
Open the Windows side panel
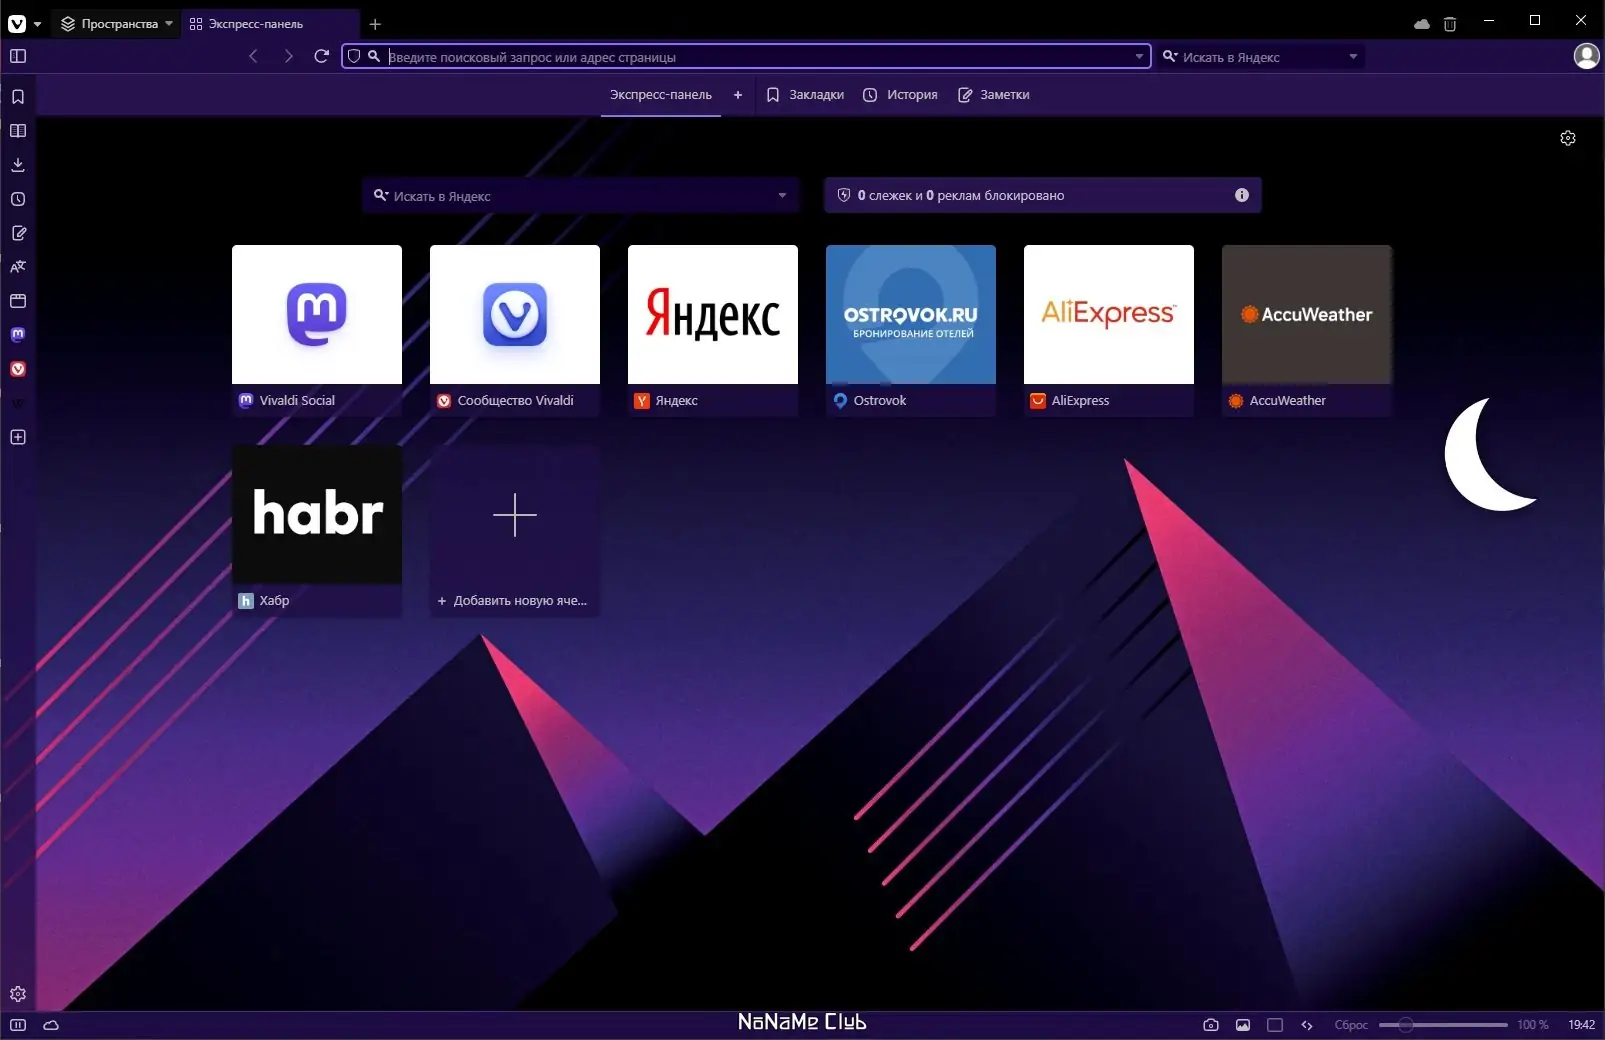(18, 301)
